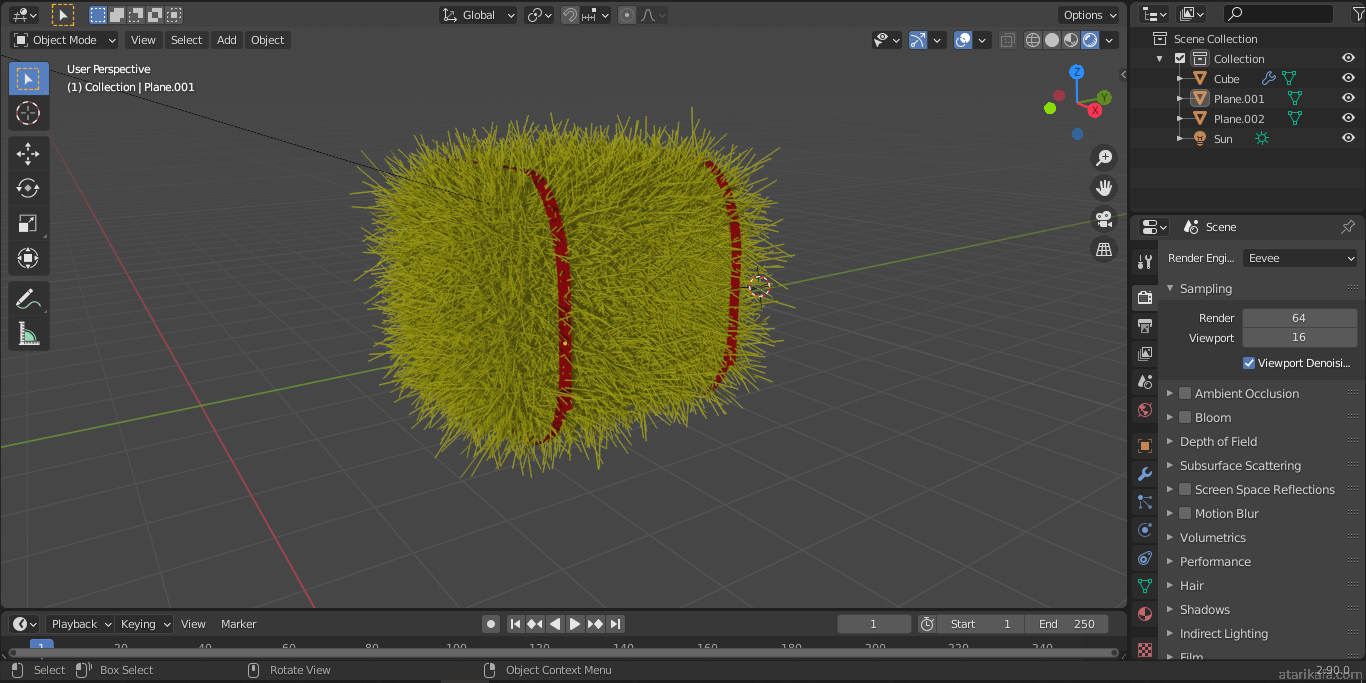Open Object Mode dropdown

(x=65, y=40)
